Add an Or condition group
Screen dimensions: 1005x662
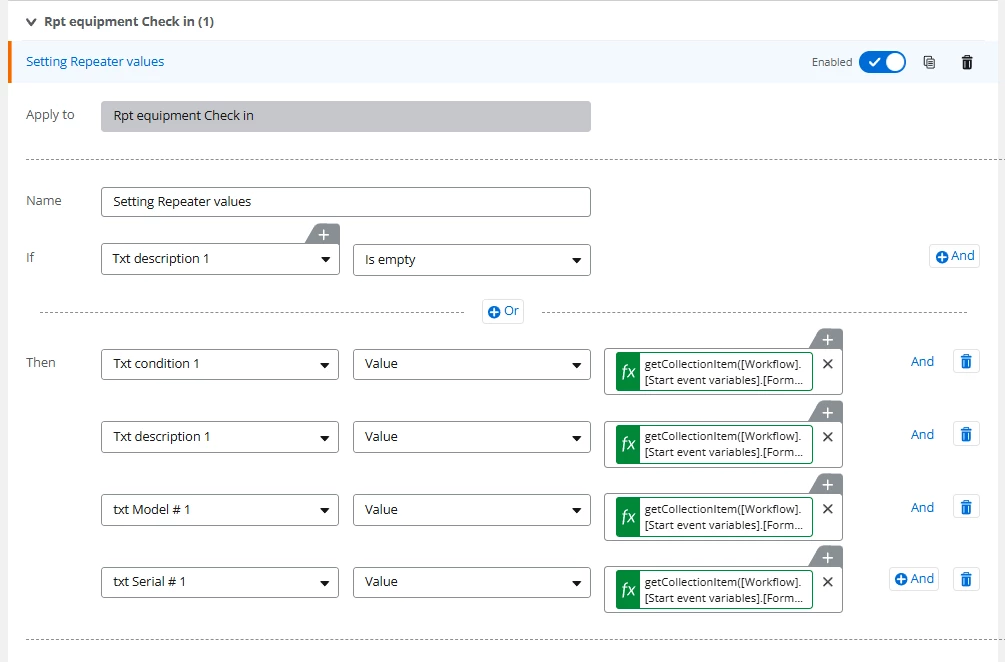tap(502, 311)
